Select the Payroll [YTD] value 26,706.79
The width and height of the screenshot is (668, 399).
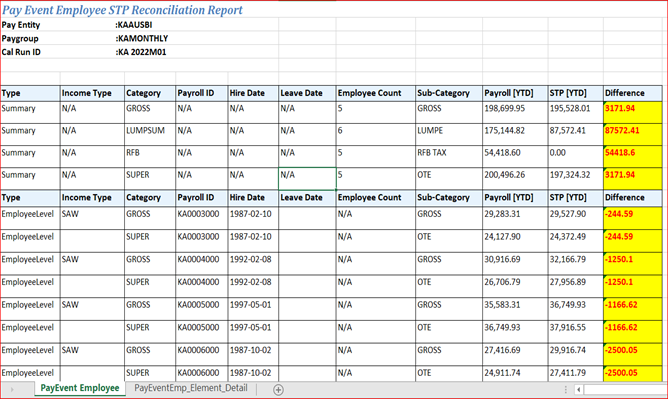click(515, 286)
